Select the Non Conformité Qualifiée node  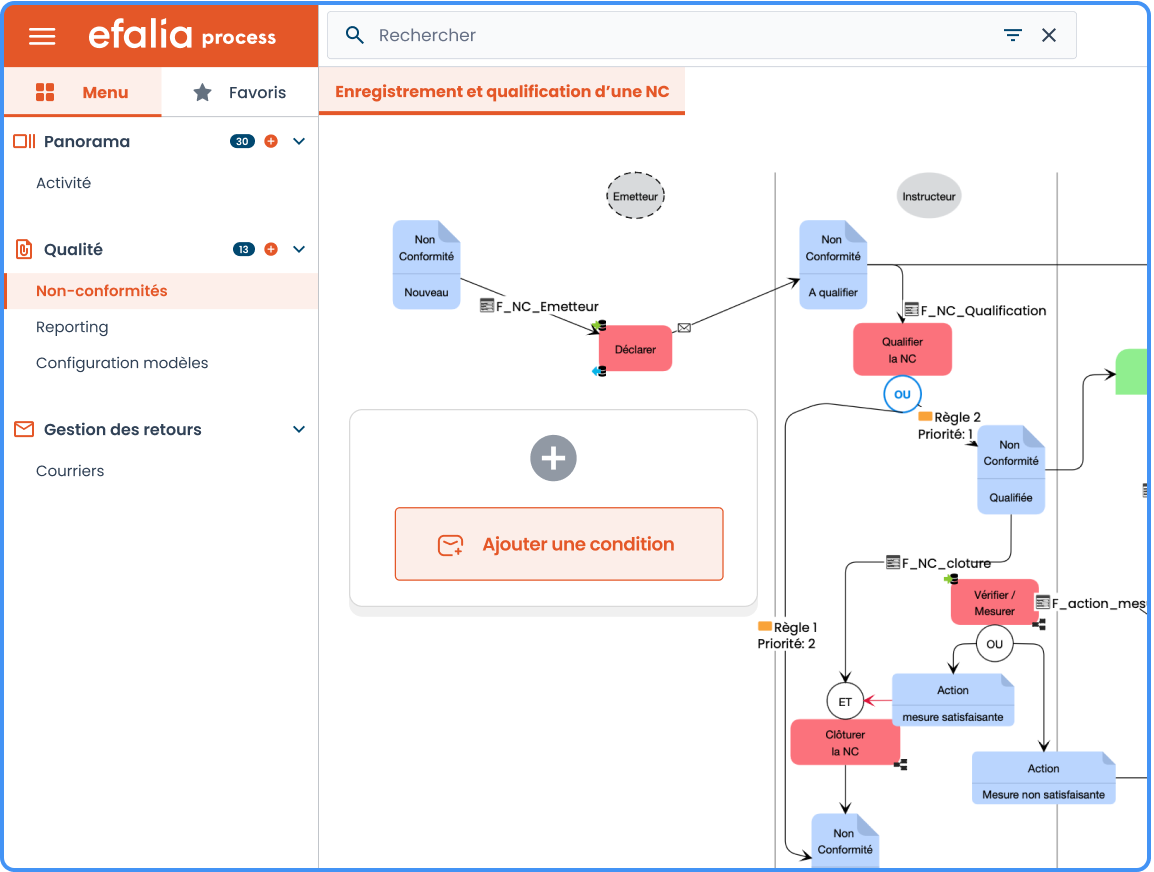tap(1011, 470)
